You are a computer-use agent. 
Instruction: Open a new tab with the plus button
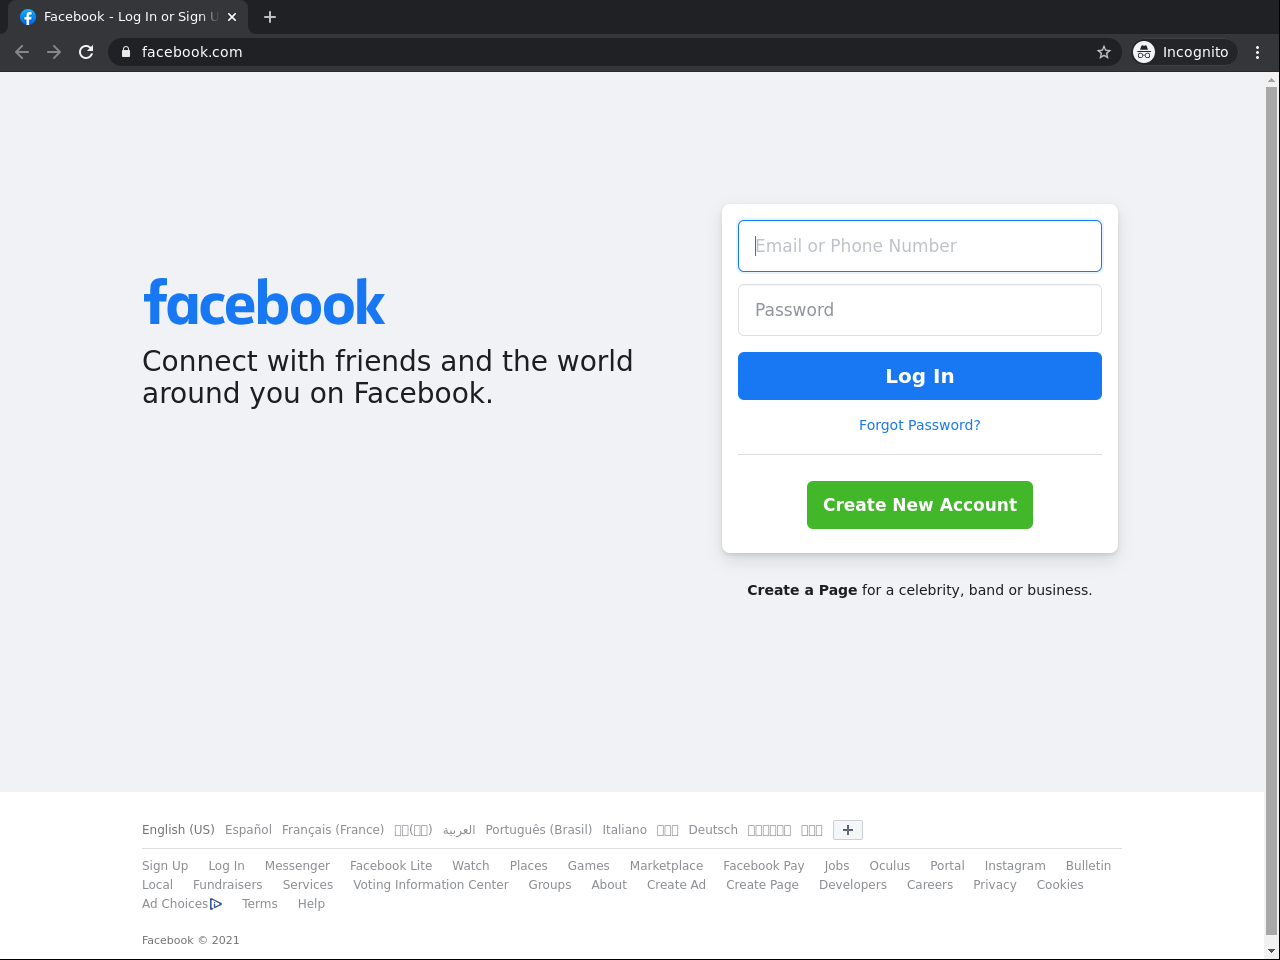click(x=270, y=17)
